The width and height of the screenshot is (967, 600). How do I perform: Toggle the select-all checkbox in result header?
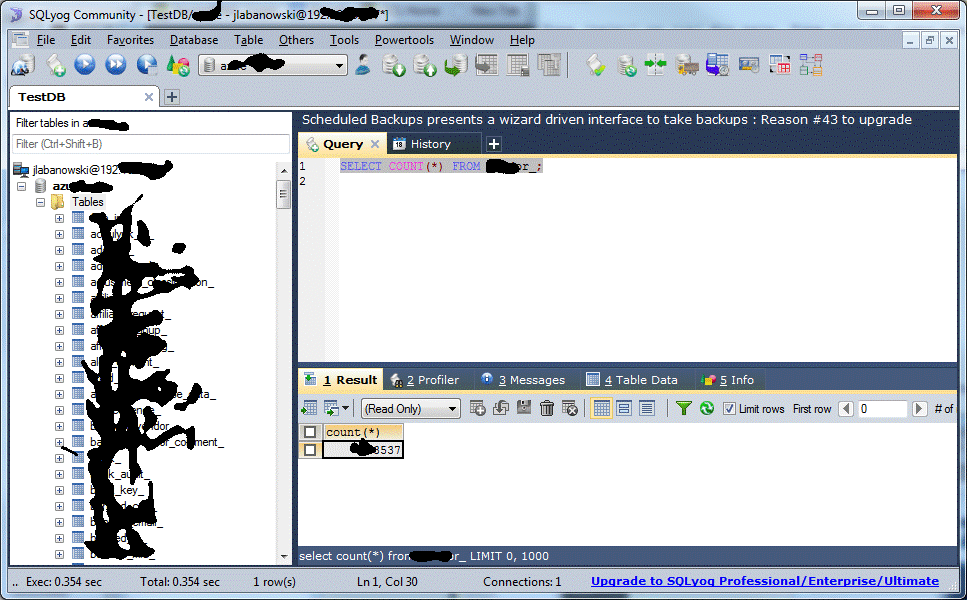[311, 431]
